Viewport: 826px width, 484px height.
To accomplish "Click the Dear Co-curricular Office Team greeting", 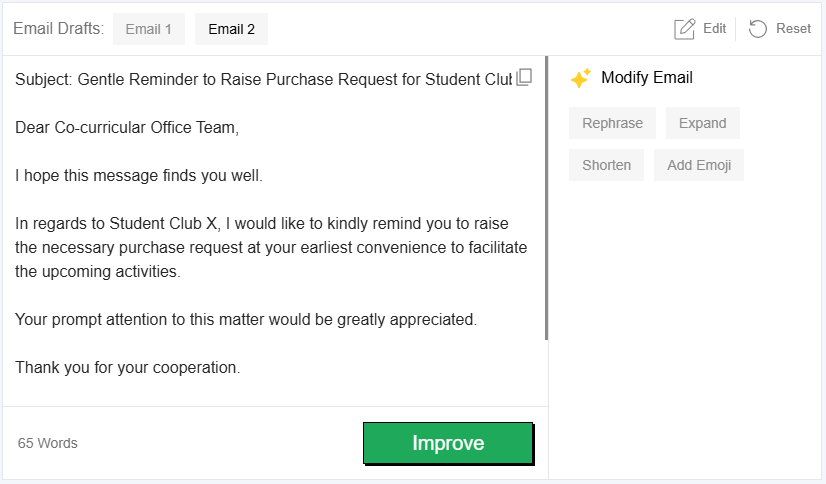I will (127, 128).
